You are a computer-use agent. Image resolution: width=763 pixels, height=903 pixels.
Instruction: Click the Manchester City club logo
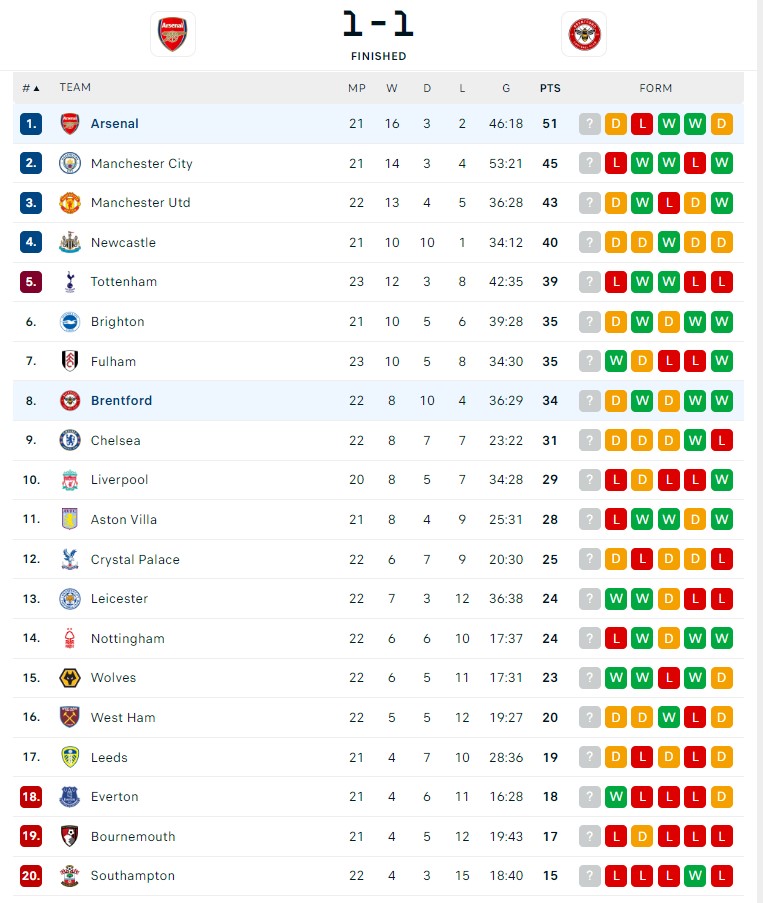(69, 163)
